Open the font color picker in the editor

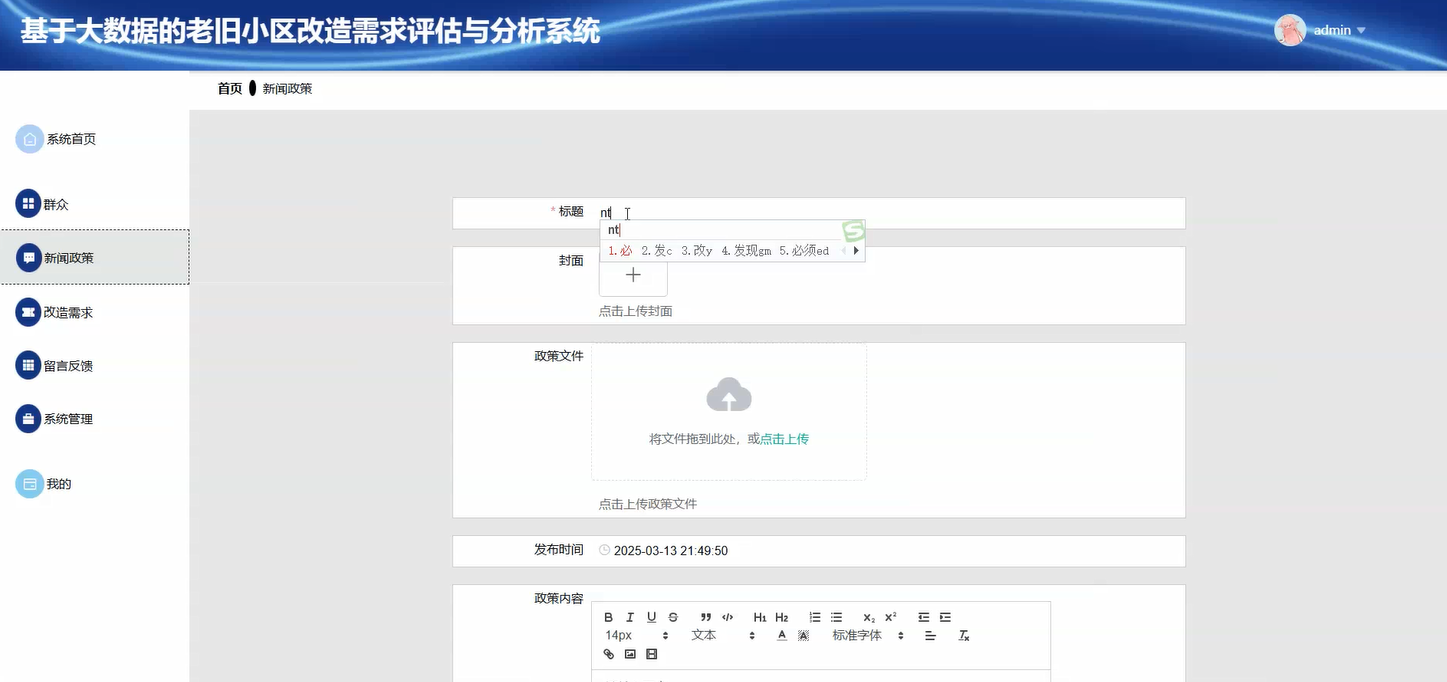781,635
